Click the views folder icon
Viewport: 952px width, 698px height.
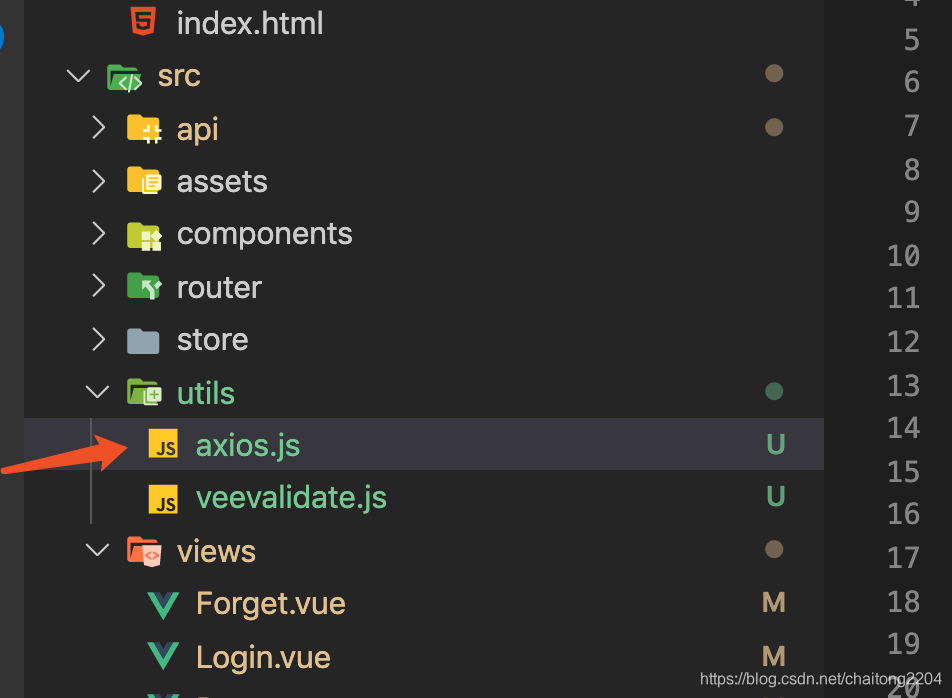click(142, 550)
